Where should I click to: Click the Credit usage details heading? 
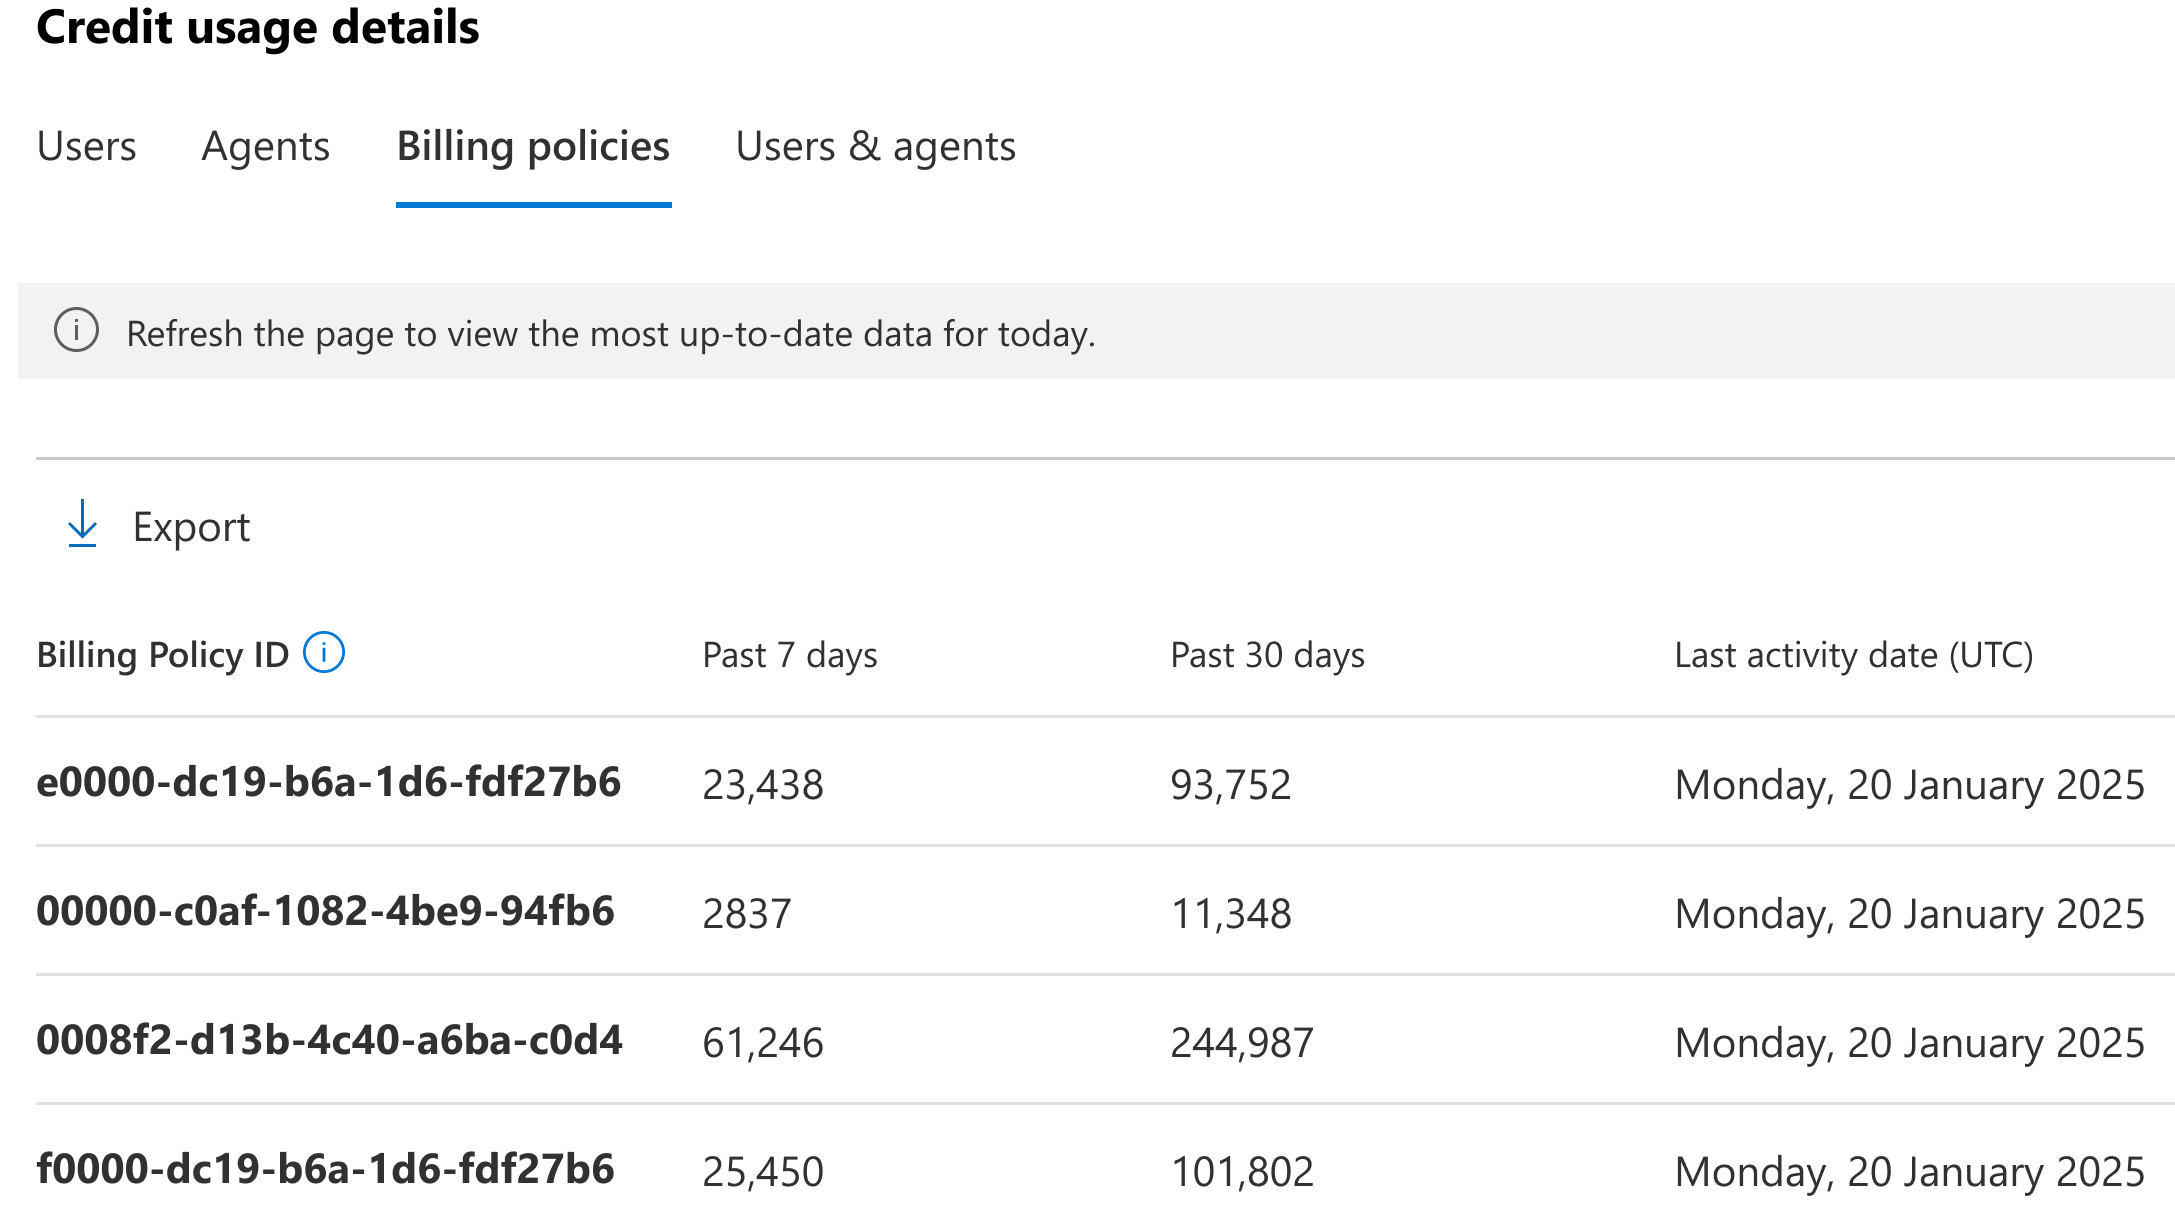(x=258, y=27)
